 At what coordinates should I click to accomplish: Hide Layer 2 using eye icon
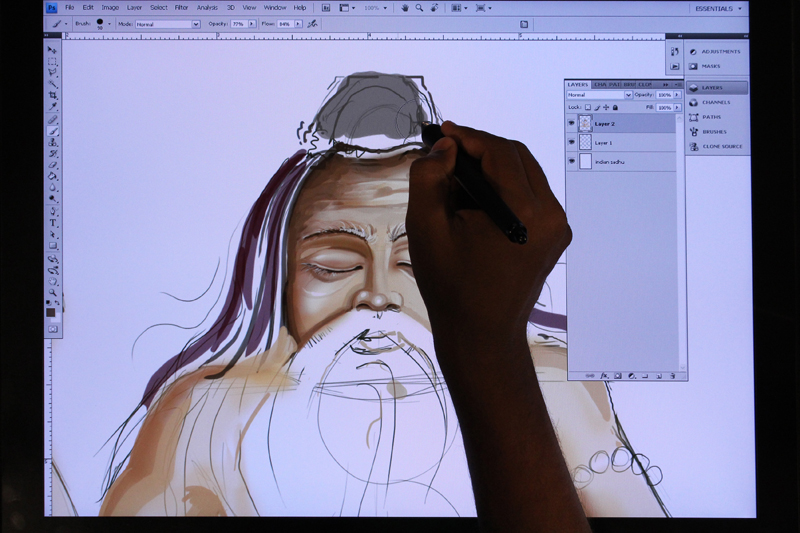point(572,124)
